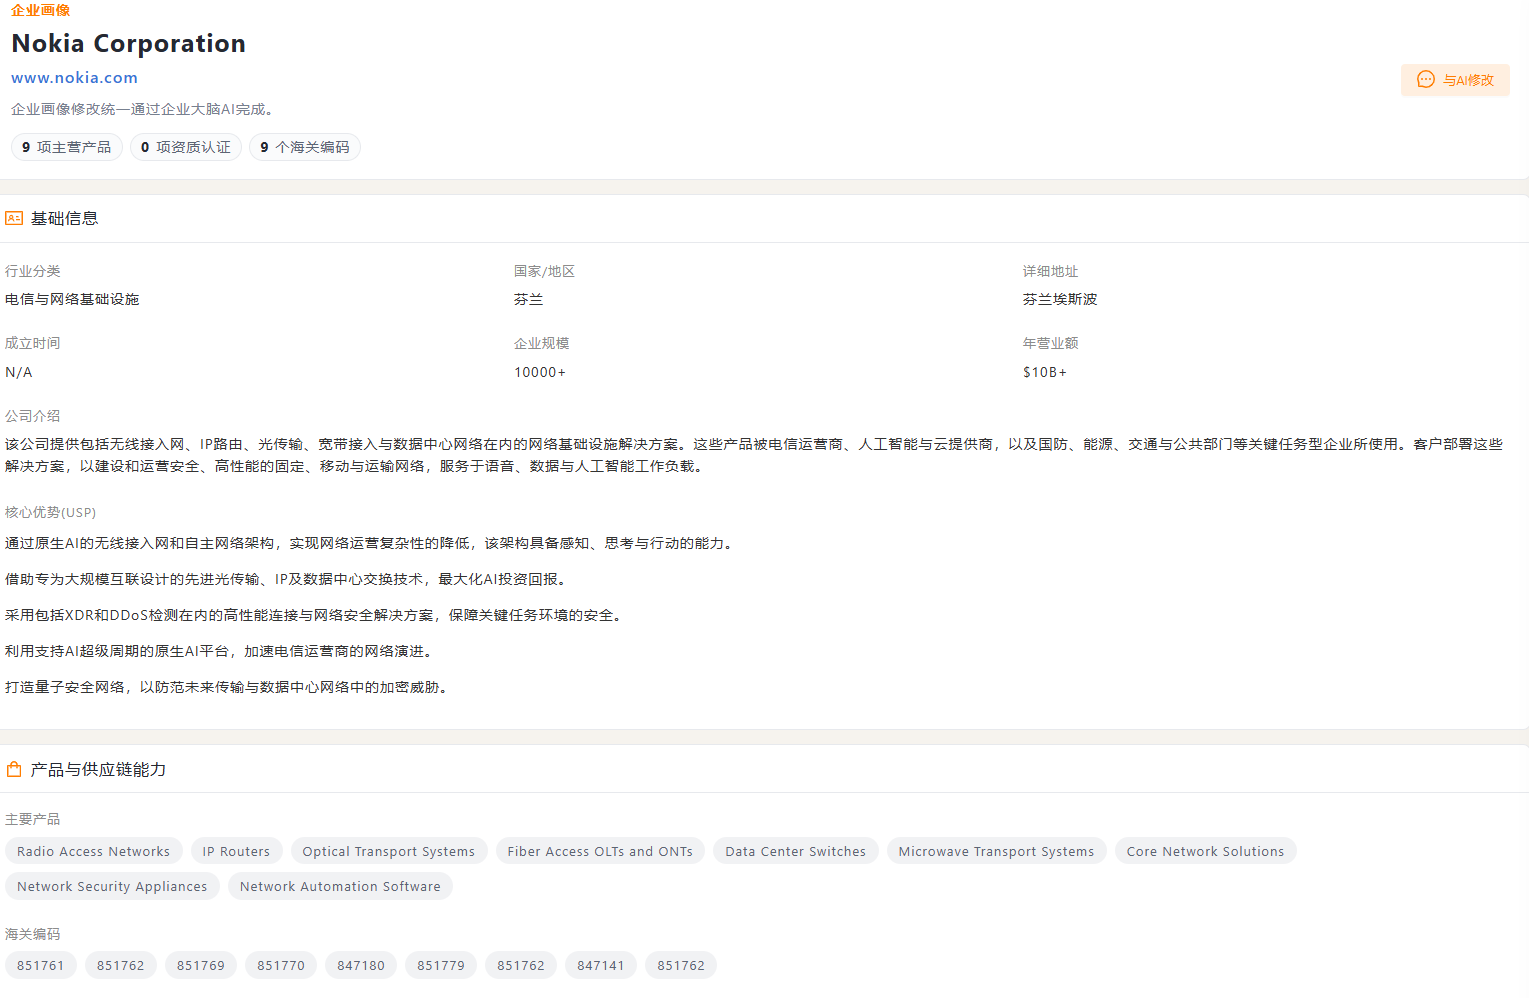The width and height of the screenshot is (1529, 998).
Task: Click the 基础信息 section card icon
Action: (x=14, y=218)
